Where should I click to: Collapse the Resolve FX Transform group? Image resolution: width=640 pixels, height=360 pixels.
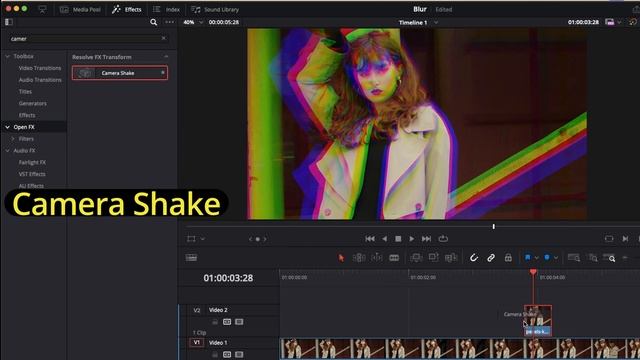click(x=166, y=56)
